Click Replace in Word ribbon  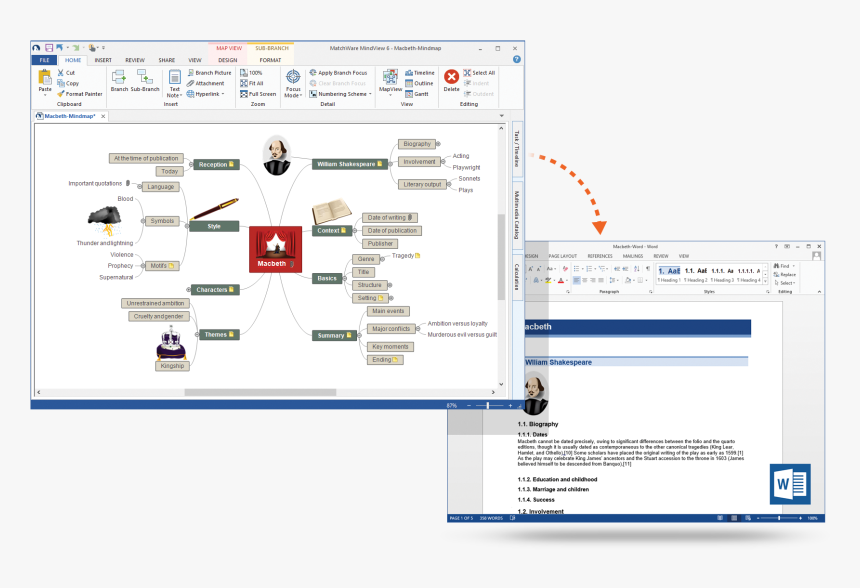(784, 274)
